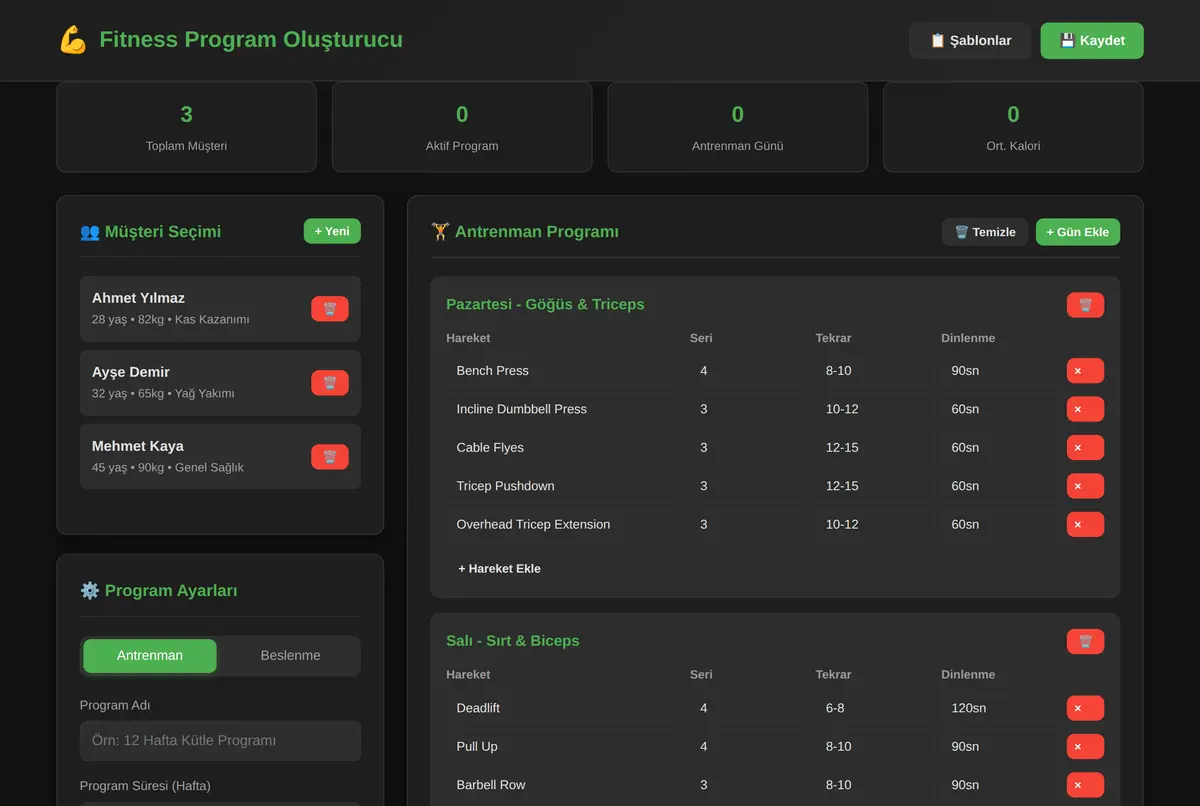Remove Barbell Row exercise
Image resolution: width=1200 pixels, height=806 pixels.
[1085, 785]
